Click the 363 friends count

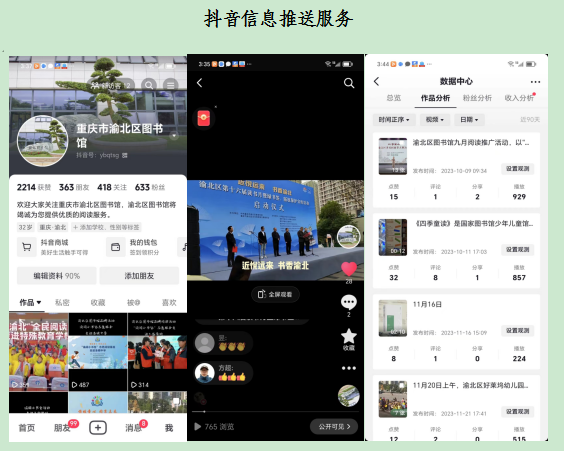(x=74, y=187)
